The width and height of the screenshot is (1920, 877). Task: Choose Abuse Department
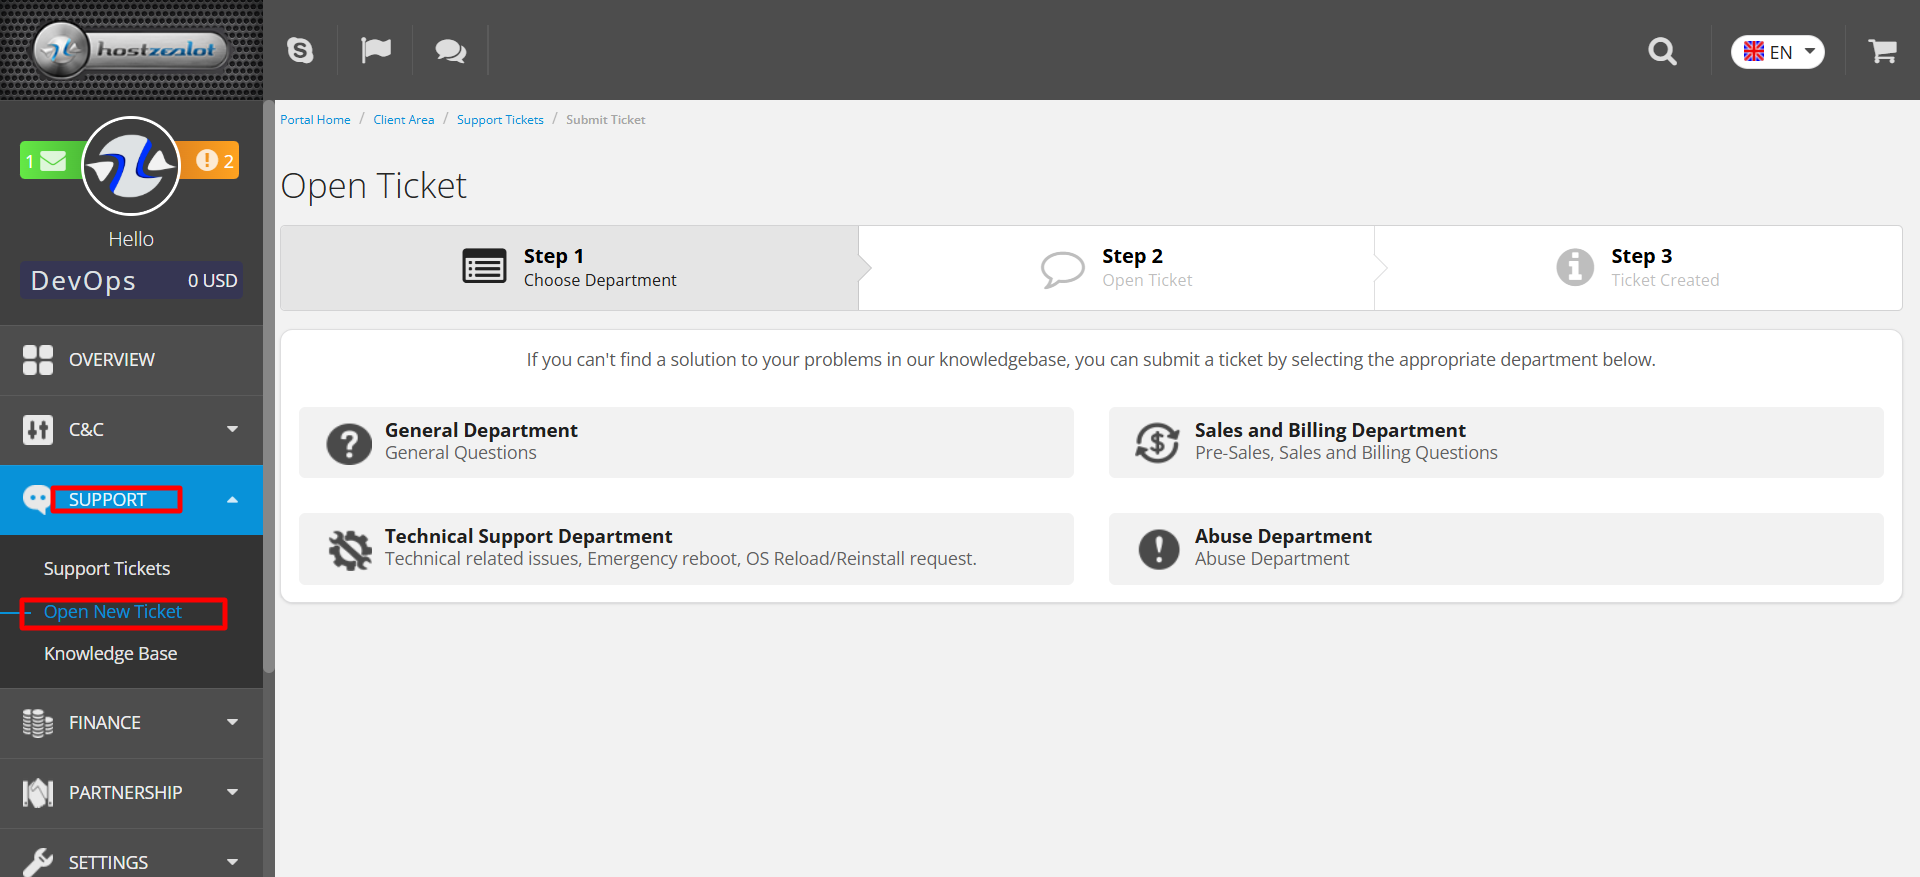pyautogui.click(x=1496, y=549)
